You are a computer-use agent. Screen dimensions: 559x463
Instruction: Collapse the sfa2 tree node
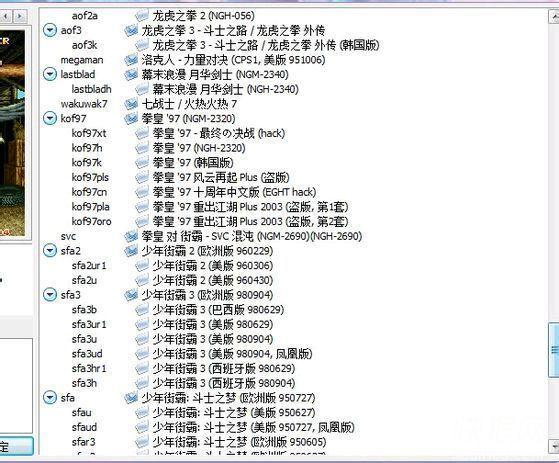50,251
